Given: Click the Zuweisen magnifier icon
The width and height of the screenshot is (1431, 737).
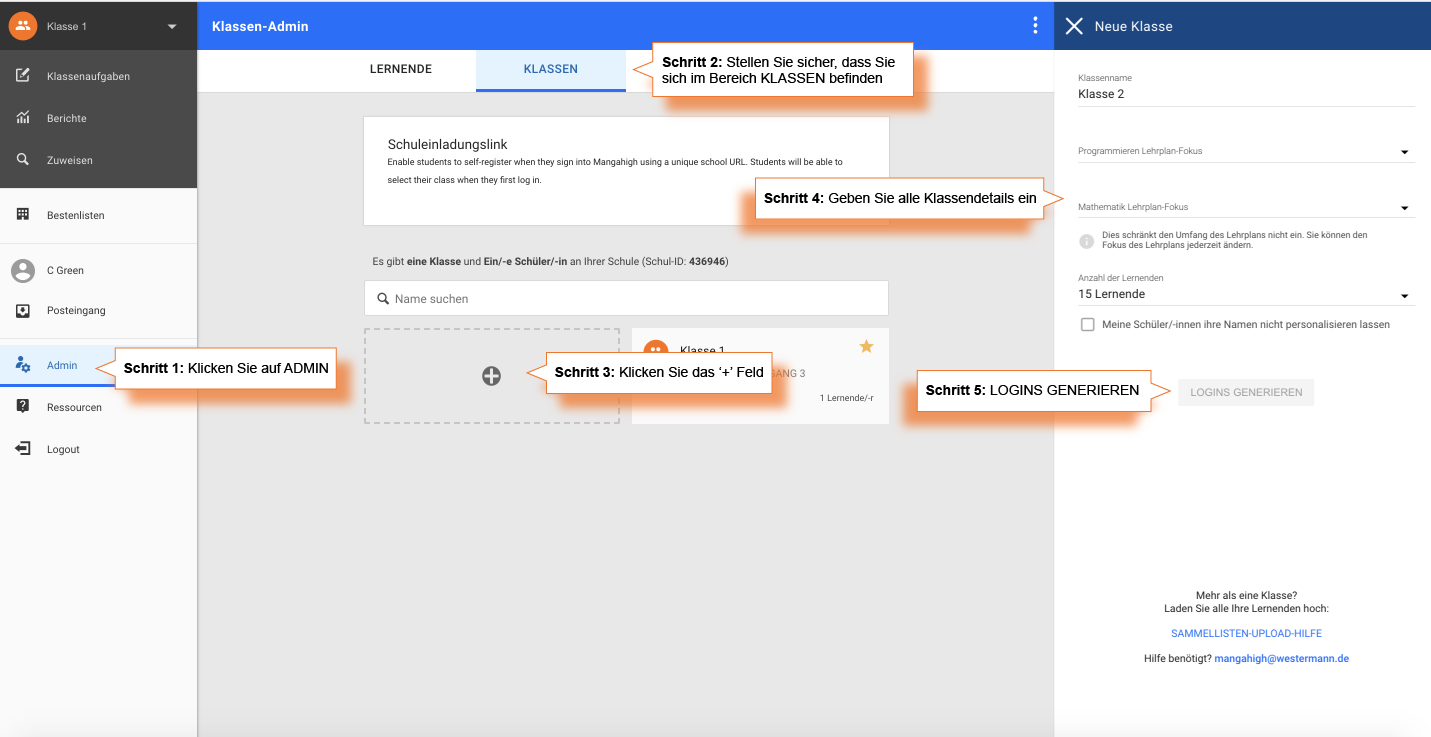Looking at the screenshot, I should point(23,160).
